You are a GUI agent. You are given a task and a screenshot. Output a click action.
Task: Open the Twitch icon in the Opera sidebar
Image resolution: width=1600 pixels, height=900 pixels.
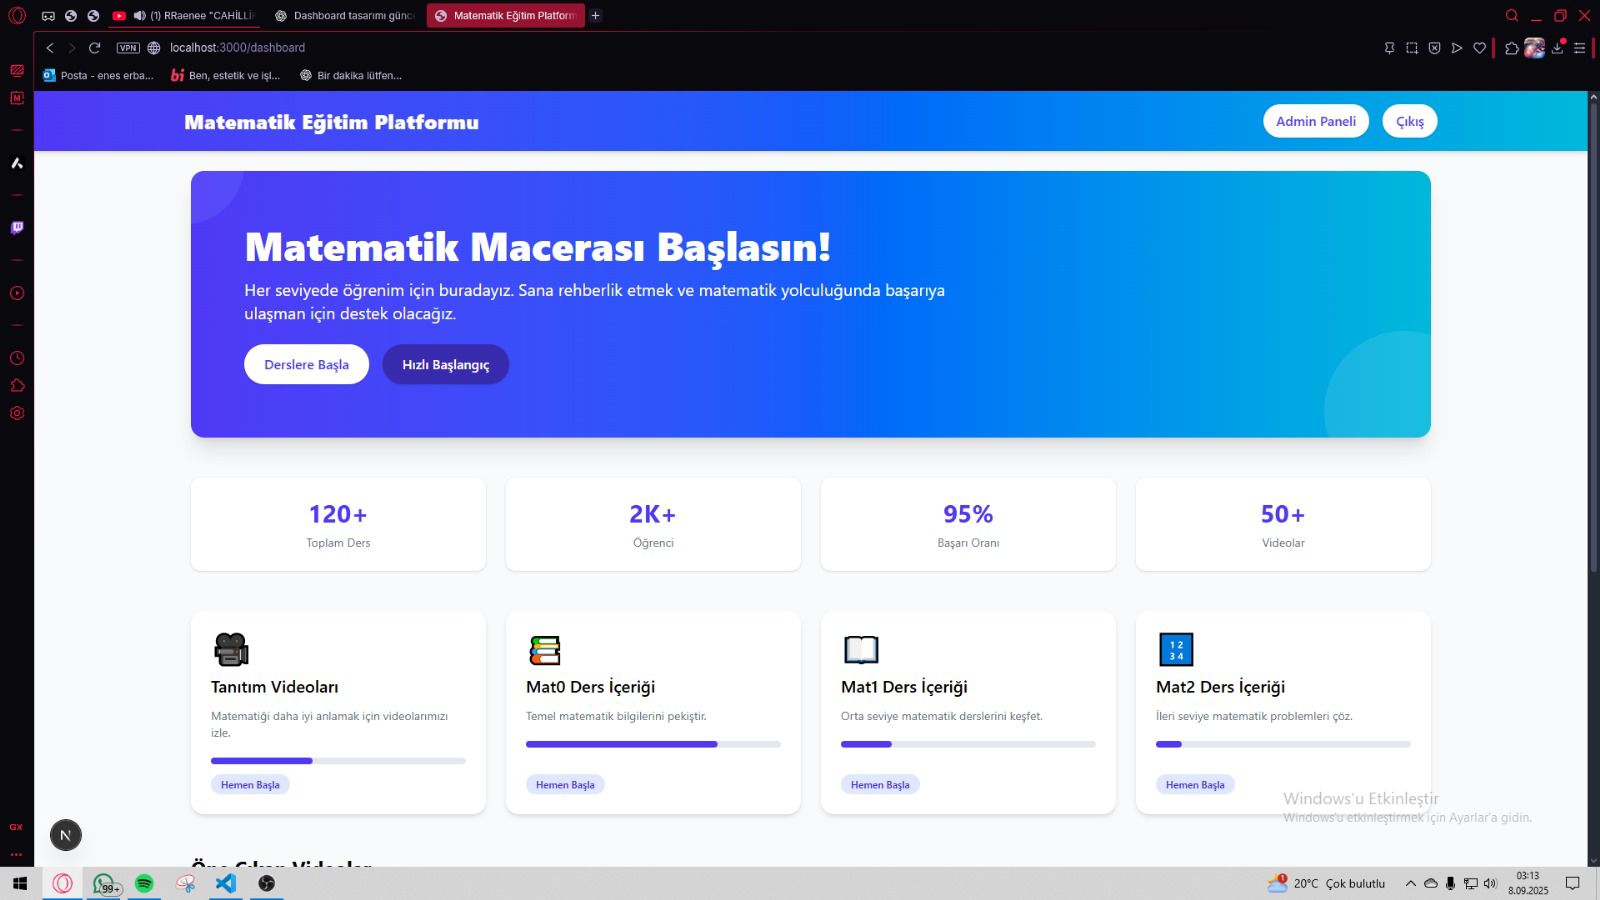[17, 228]
